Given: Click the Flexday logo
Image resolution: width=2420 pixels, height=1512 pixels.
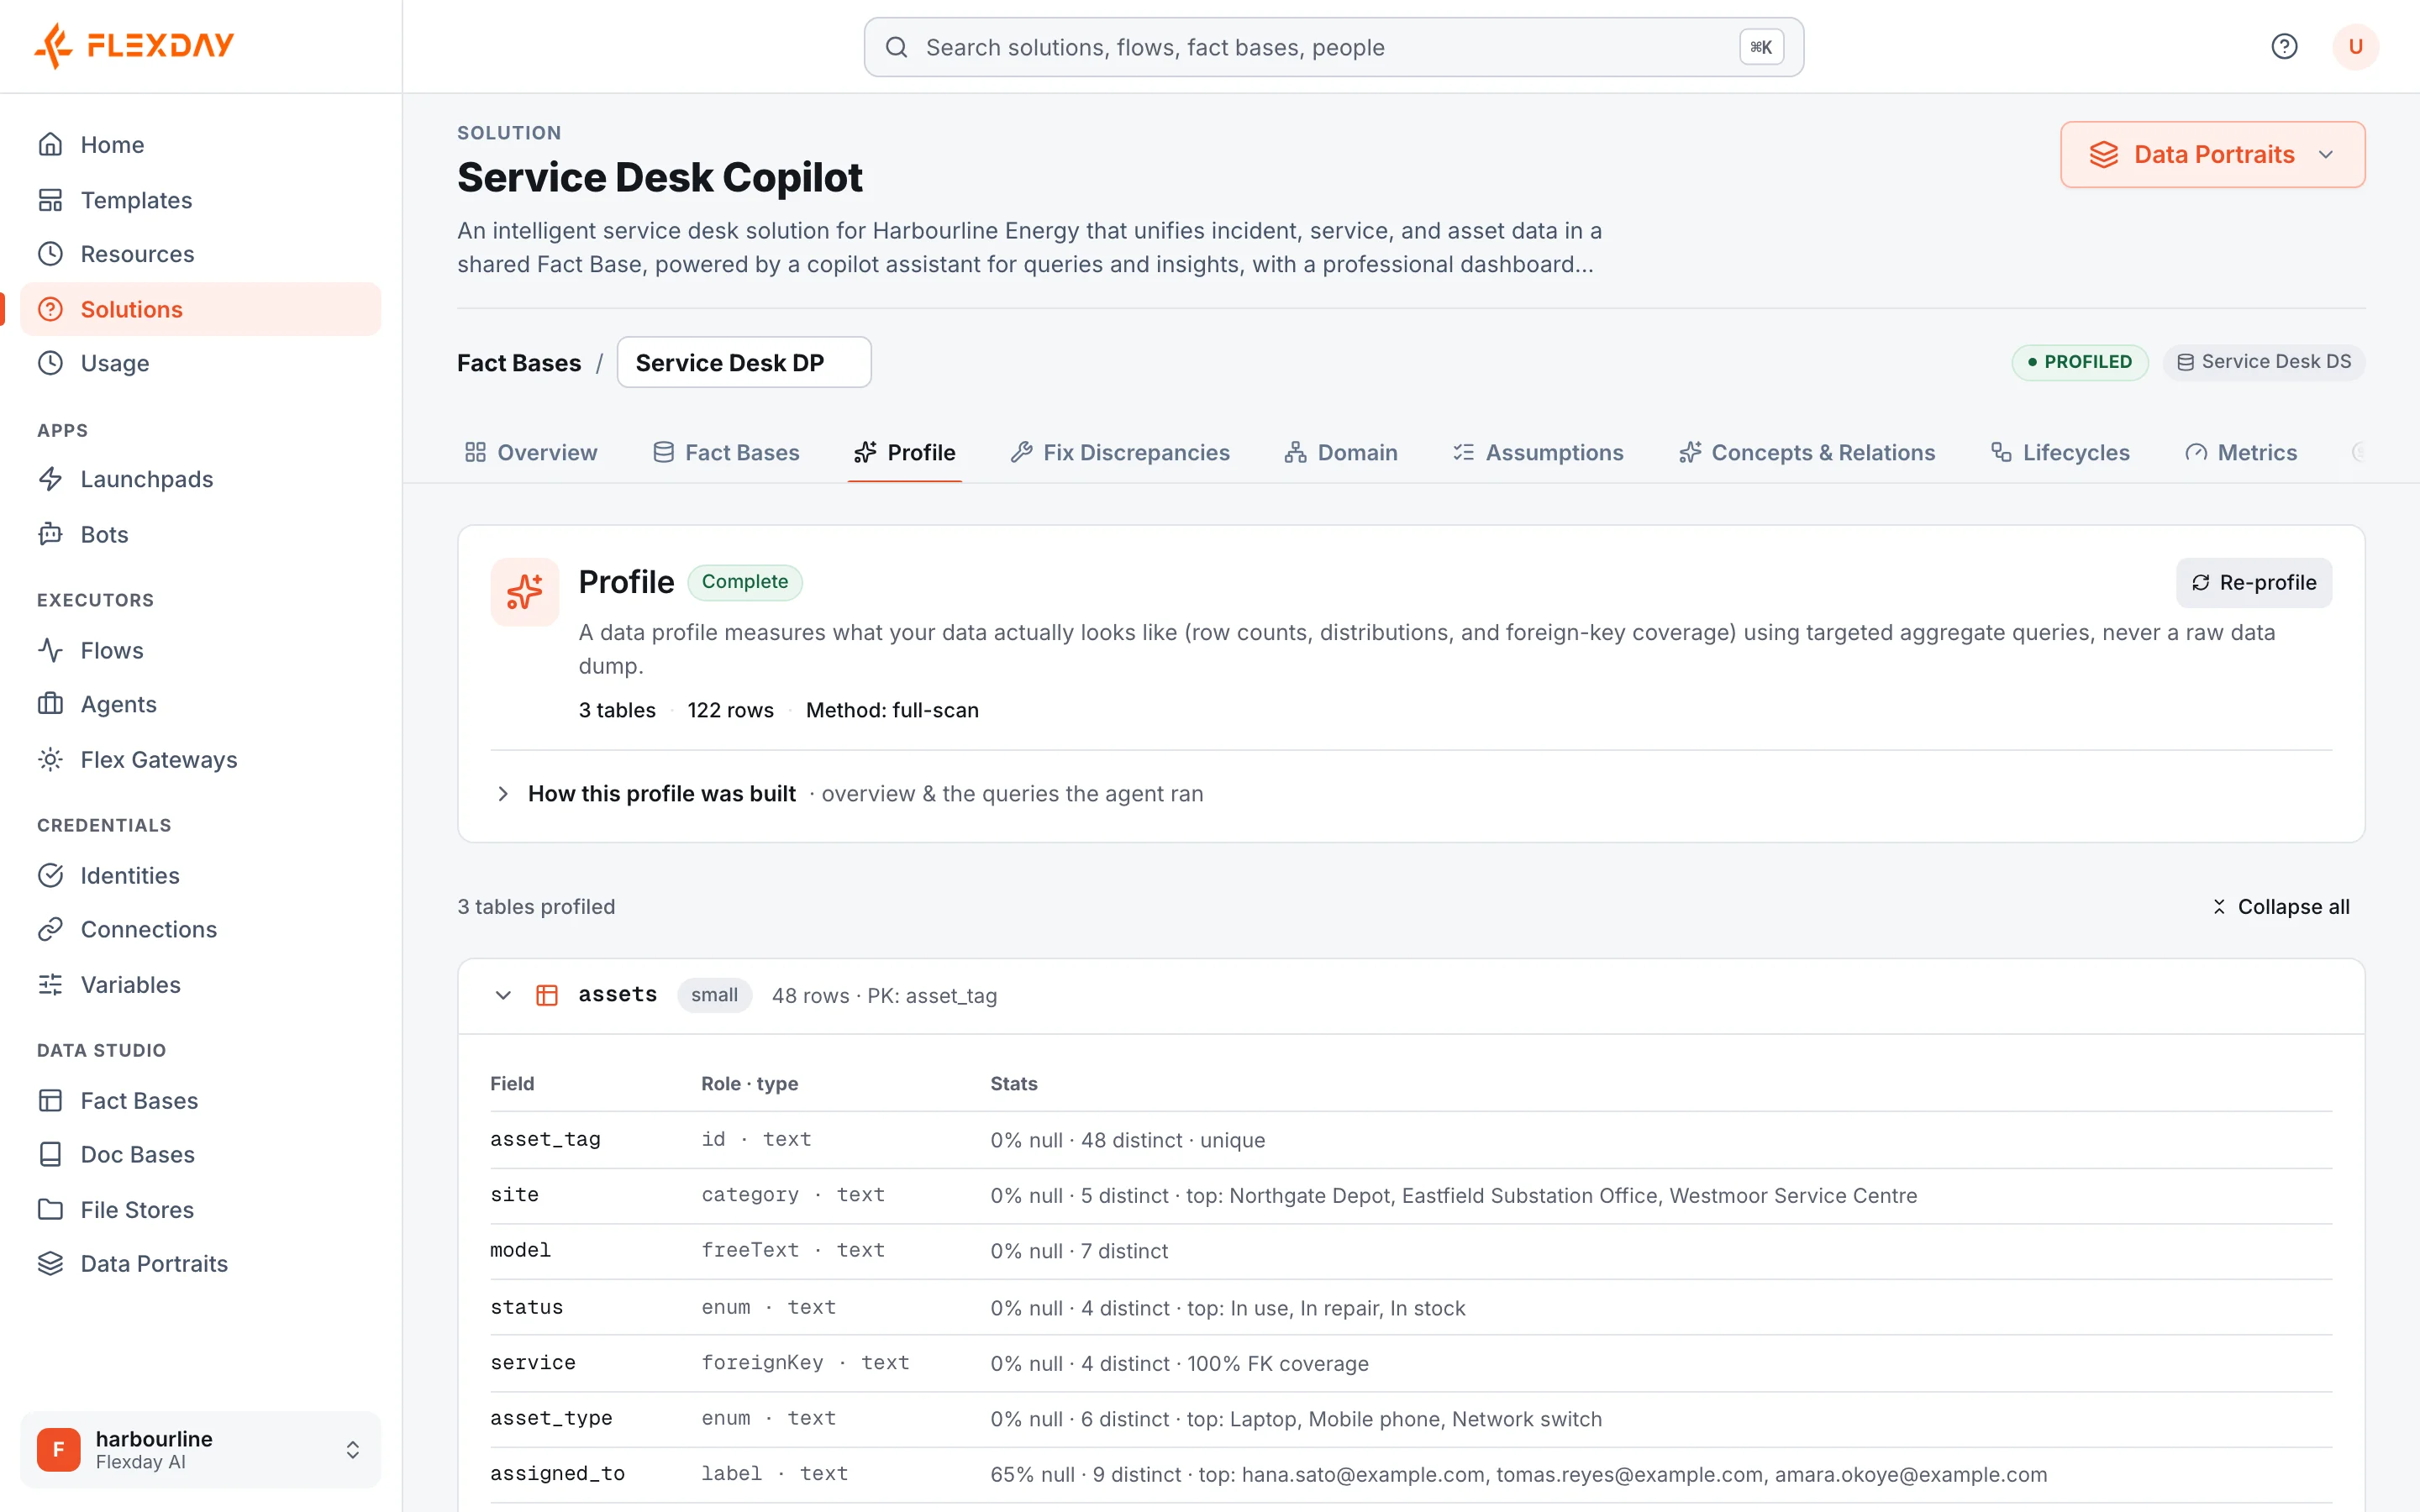Looking at the screenshot, I should coord(134,45).
